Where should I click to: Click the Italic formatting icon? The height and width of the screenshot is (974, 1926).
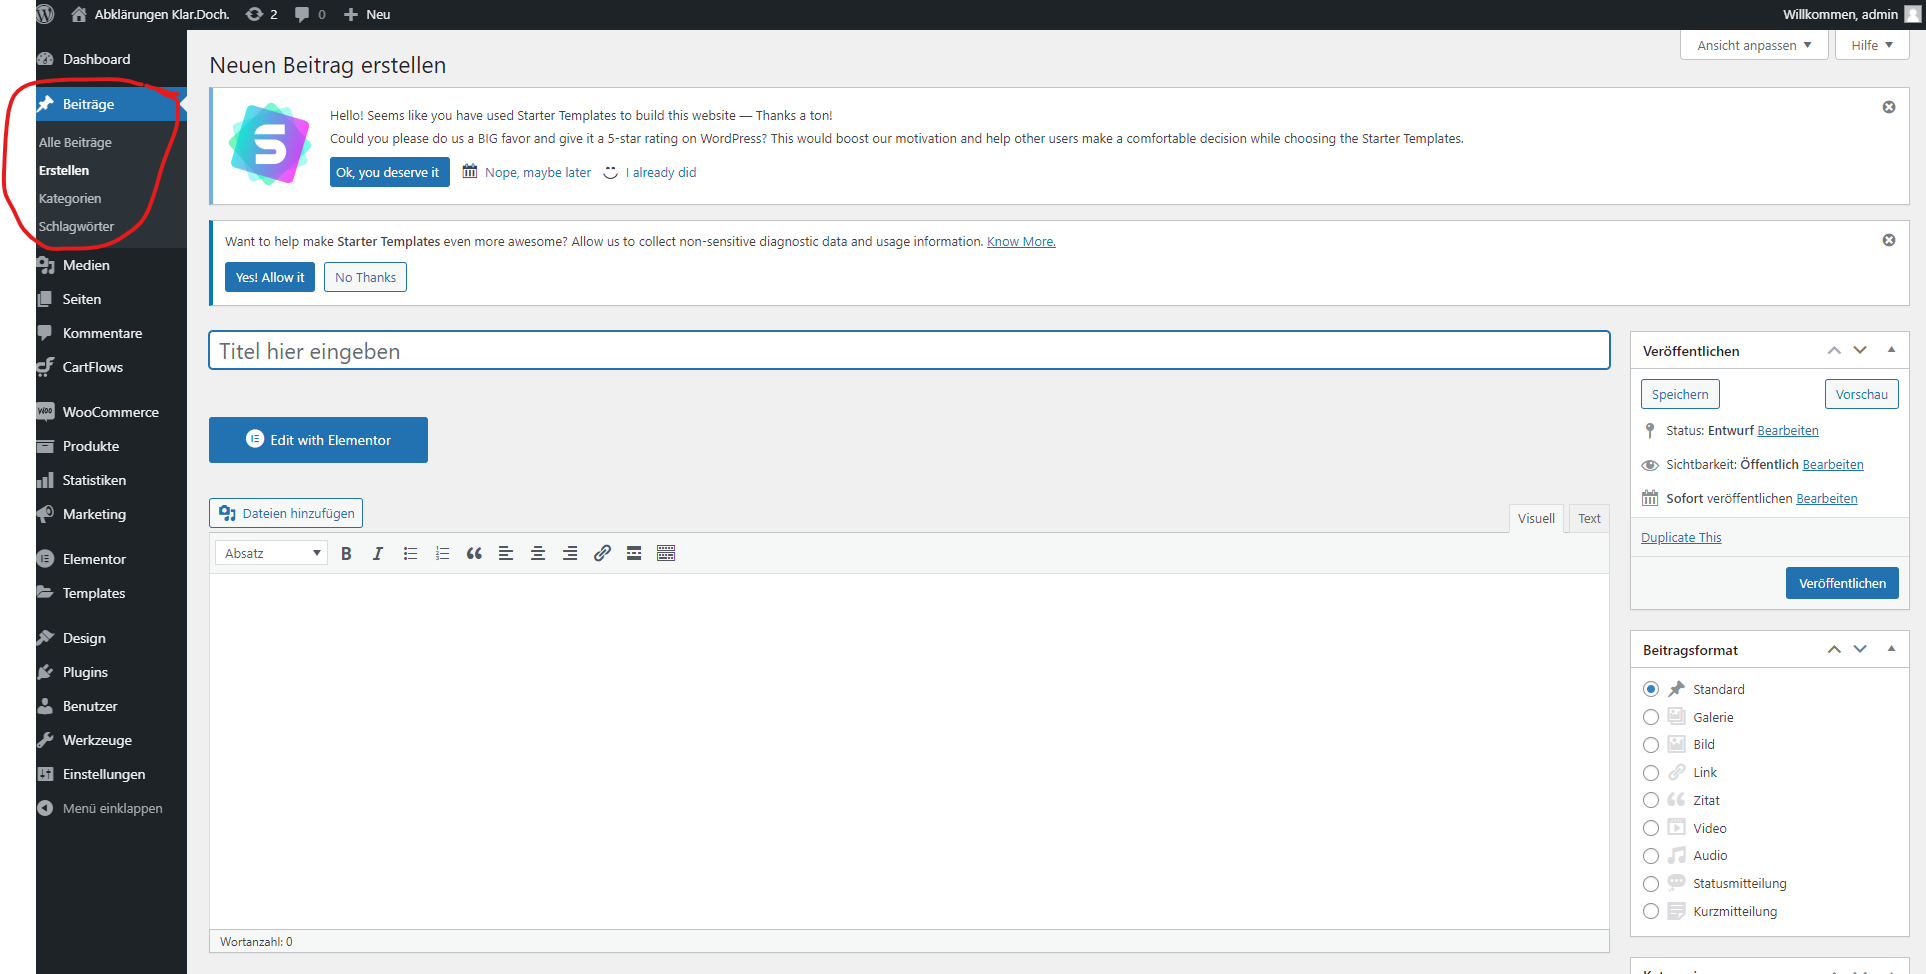tap(378, 553)
